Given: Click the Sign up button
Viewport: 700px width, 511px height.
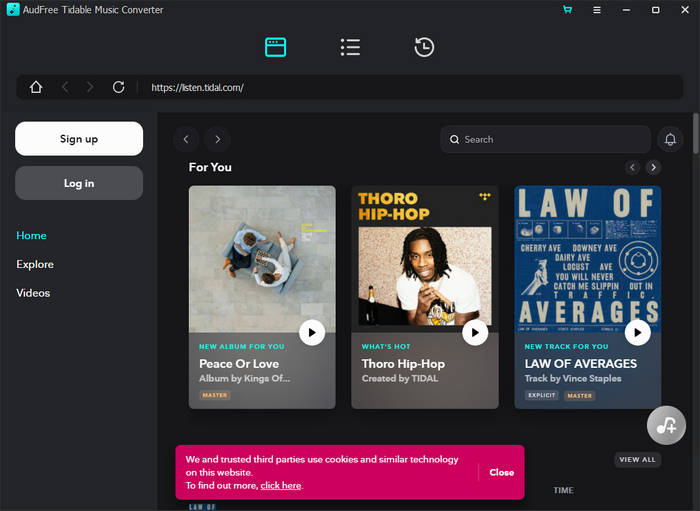Looking at the screenshot, I should pos(79,139).
